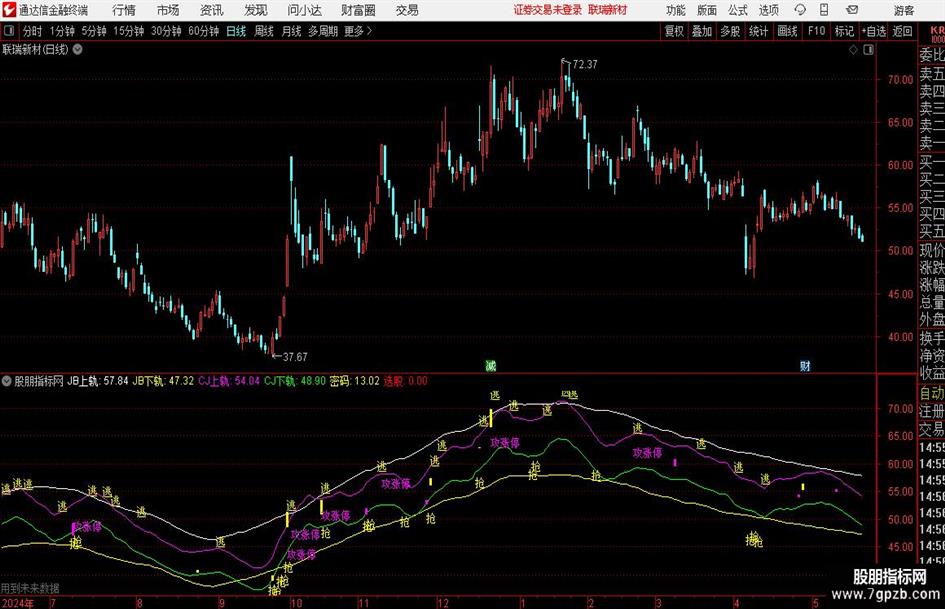Switch to 1分钟 period tab
Image resolution: width=945 pixels, height=609 pixels.
pyautogui.click(x=62, y=31)
